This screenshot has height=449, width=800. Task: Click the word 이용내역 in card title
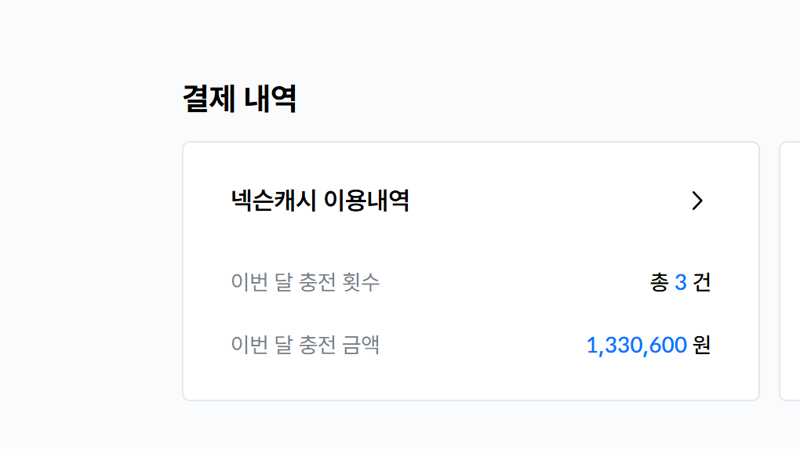pos(366,201)
